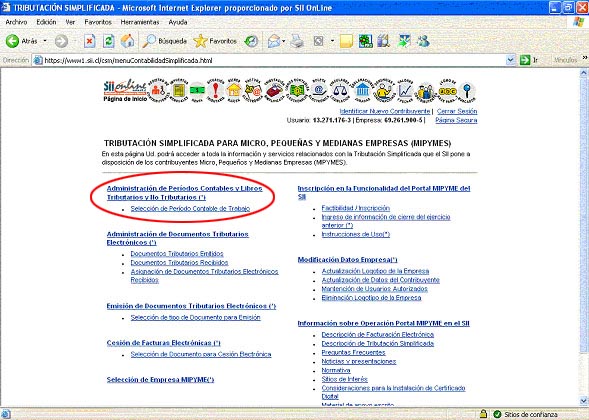Click the vertical scrollbar down arrow
589x420 pixels.
point(584,400)
